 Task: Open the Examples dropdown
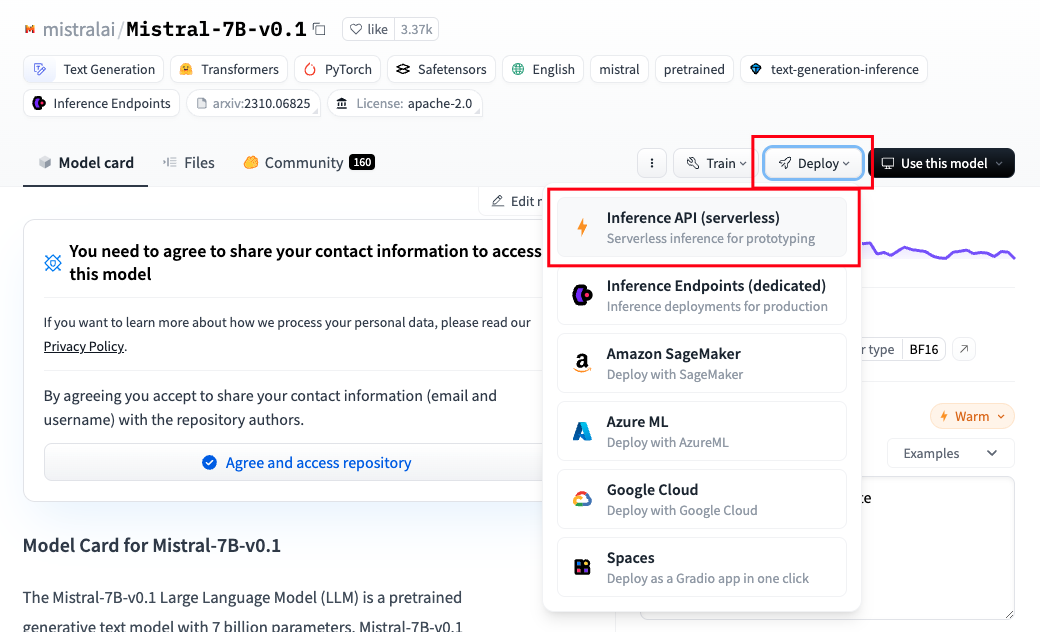point(950,454)
